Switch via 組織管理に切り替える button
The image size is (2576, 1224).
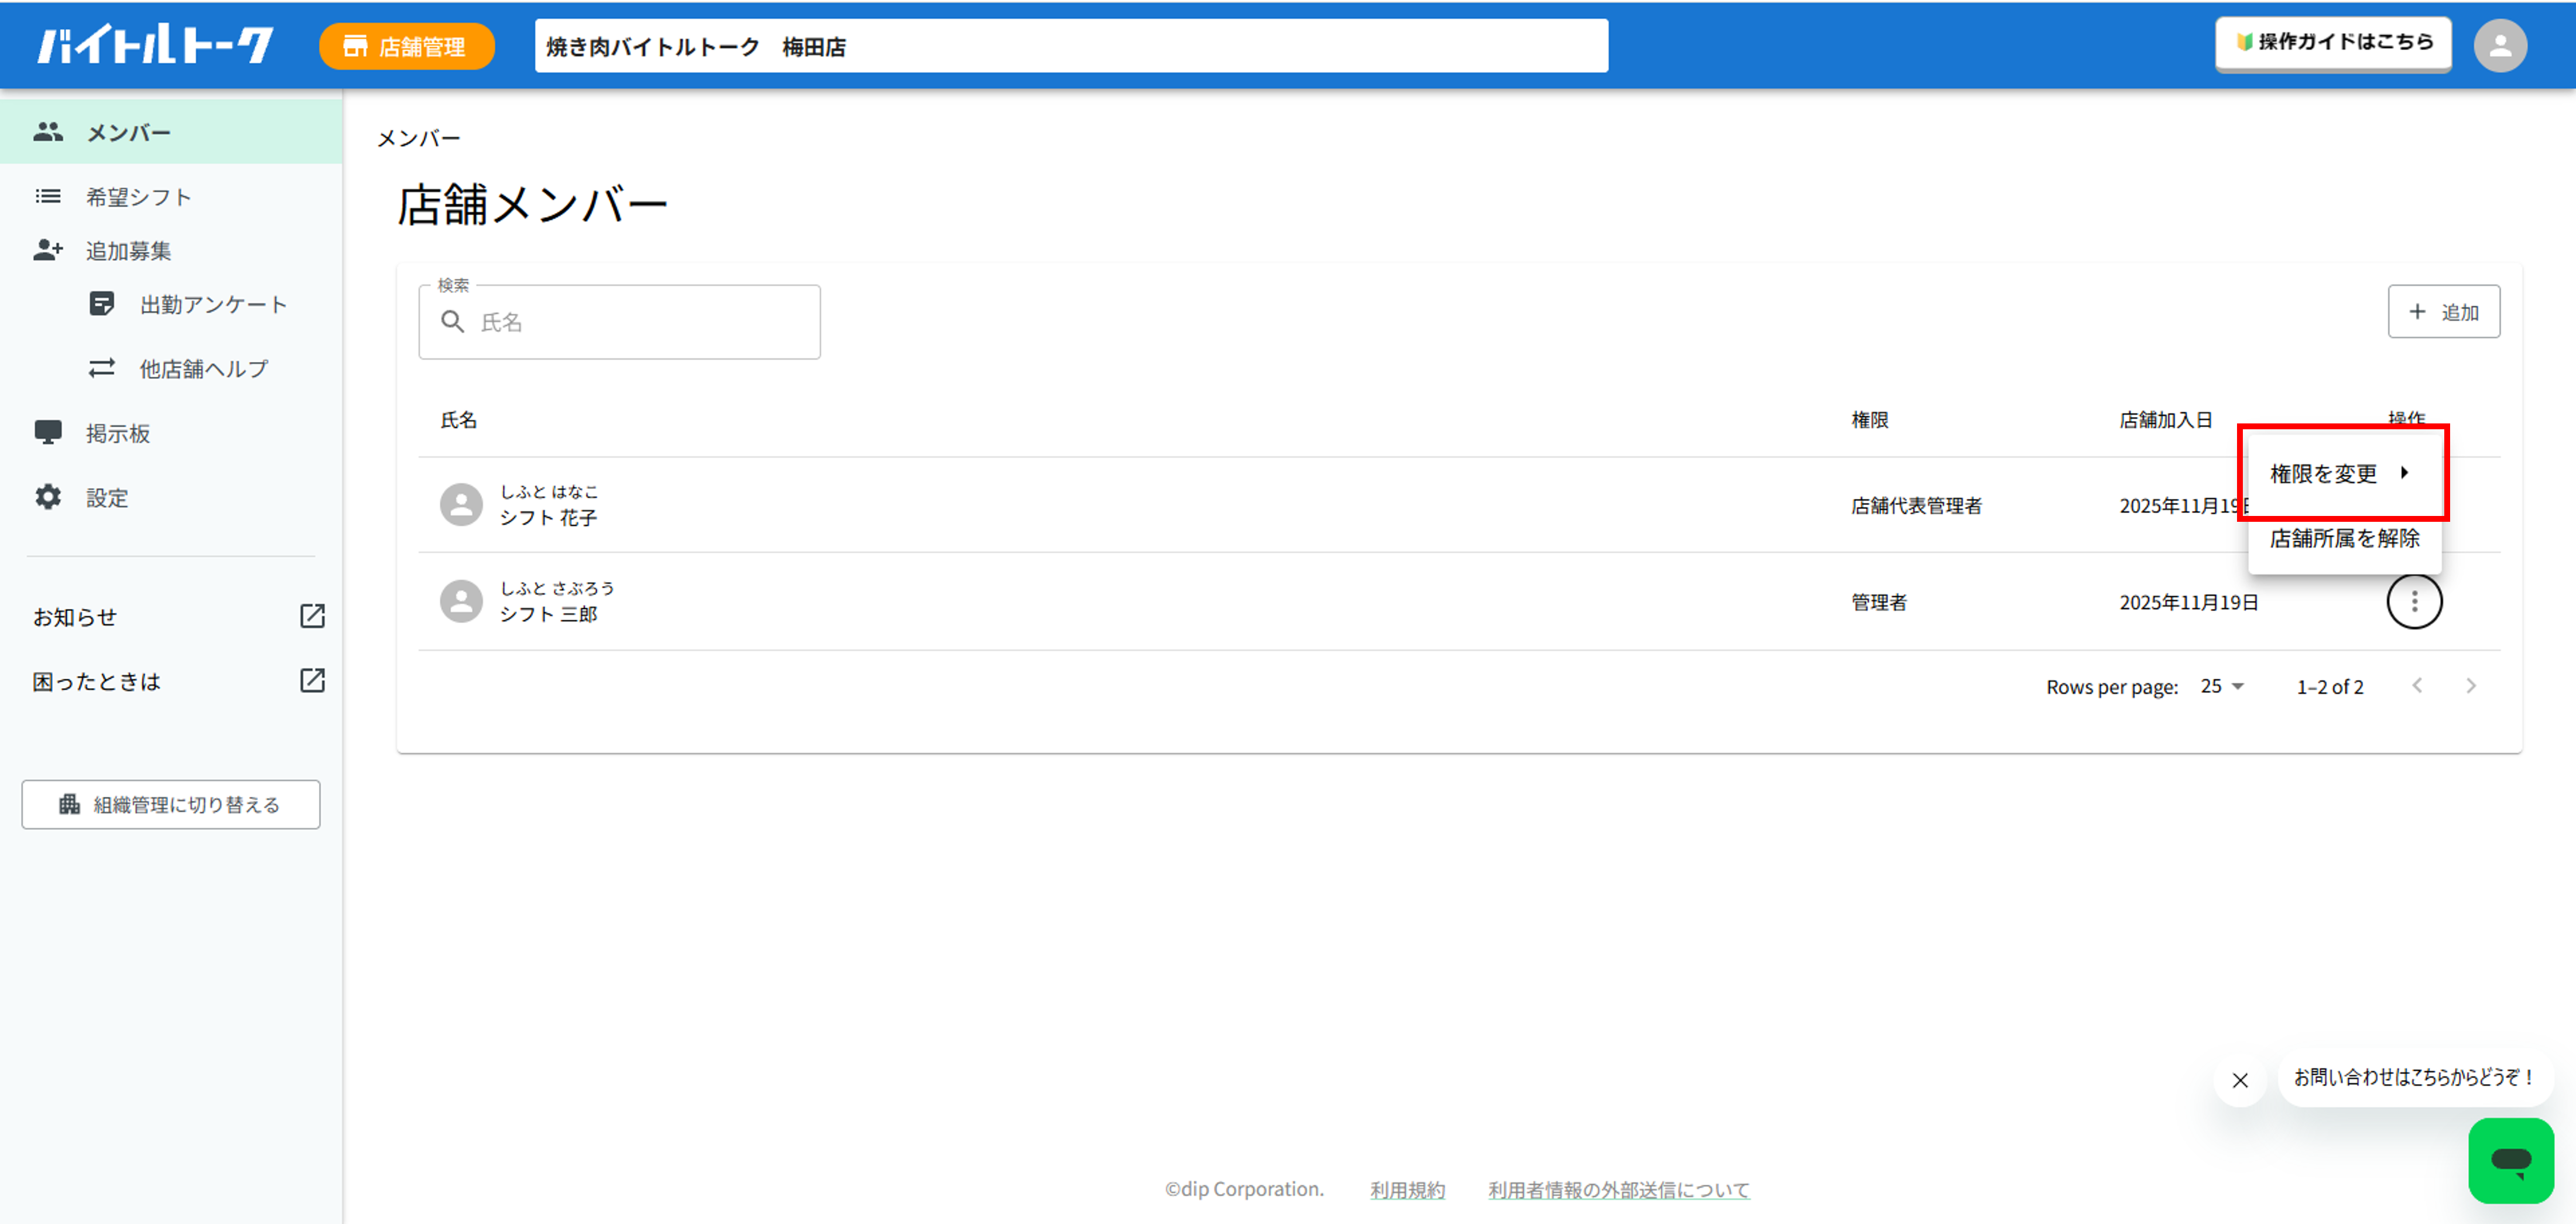coord(171,804)
